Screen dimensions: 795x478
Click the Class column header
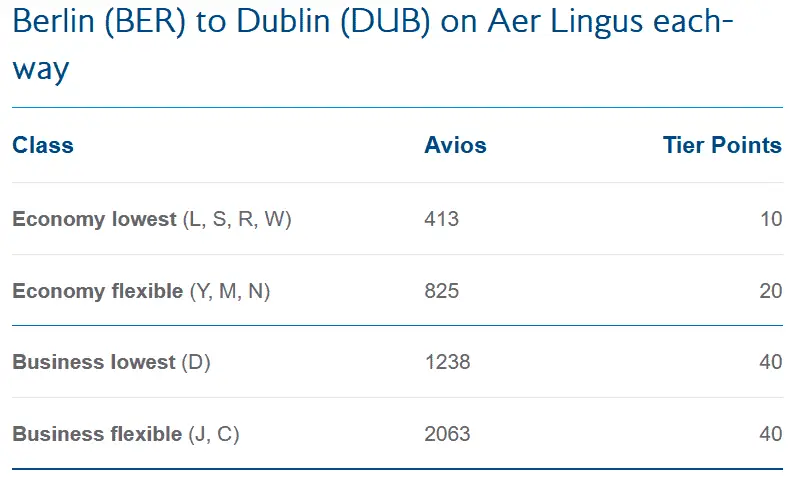(x=43, y=145)
